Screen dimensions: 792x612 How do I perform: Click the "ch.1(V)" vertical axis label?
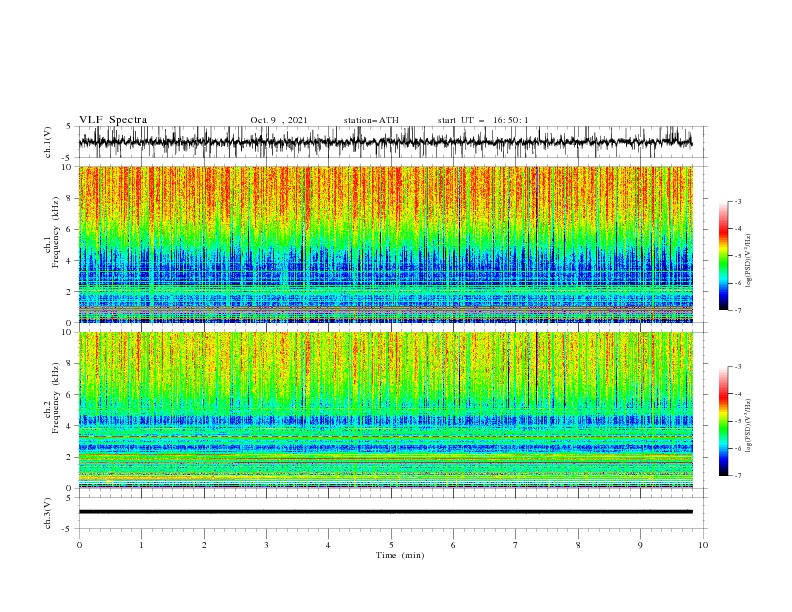(48, 142)
